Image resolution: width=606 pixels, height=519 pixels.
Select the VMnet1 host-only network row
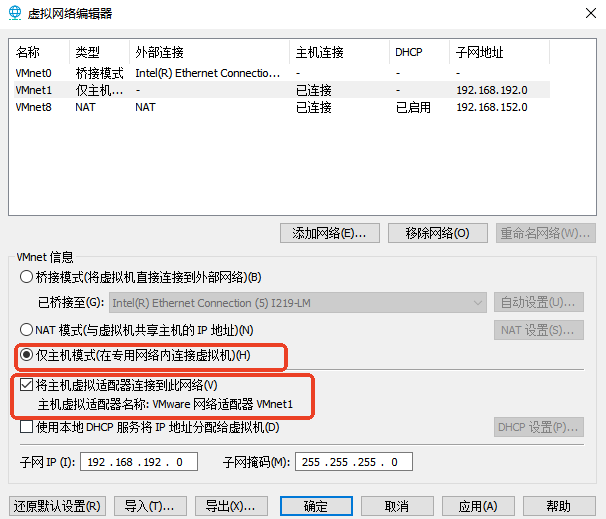[x=150, y=90]
